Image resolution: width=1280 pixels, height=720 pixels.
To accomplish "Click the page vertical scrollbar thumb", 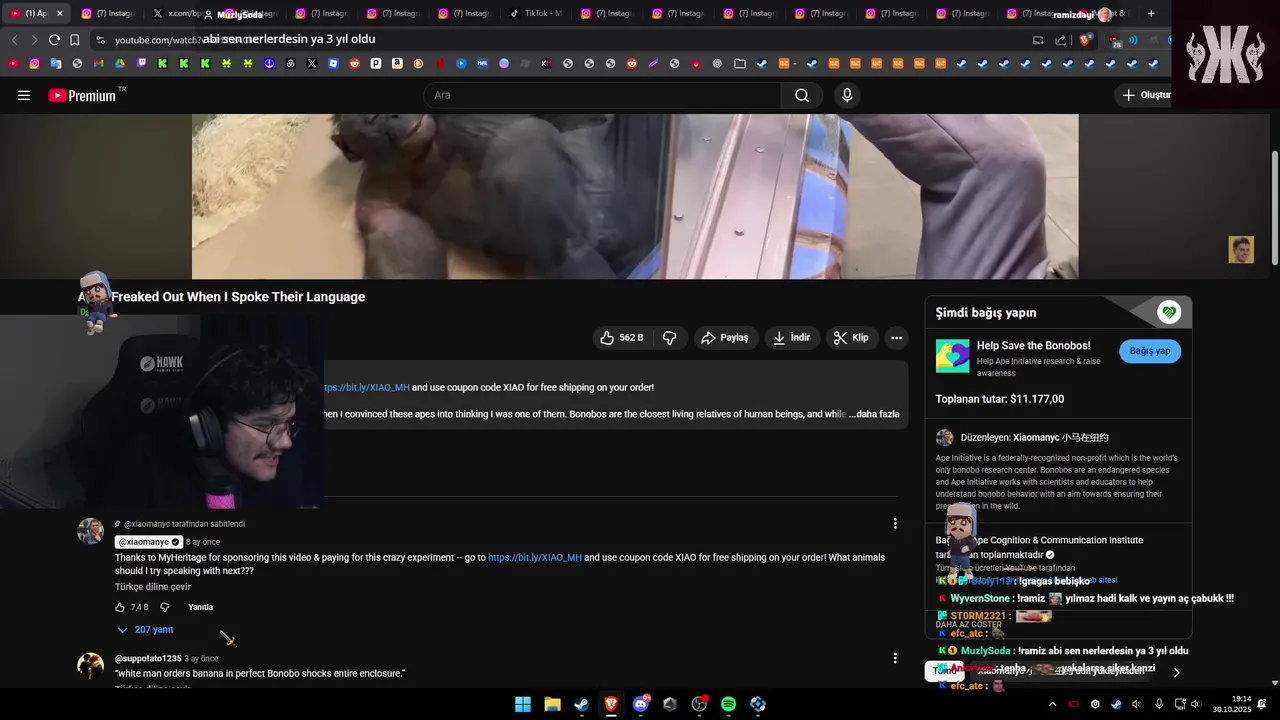I will coord(1275,208).
